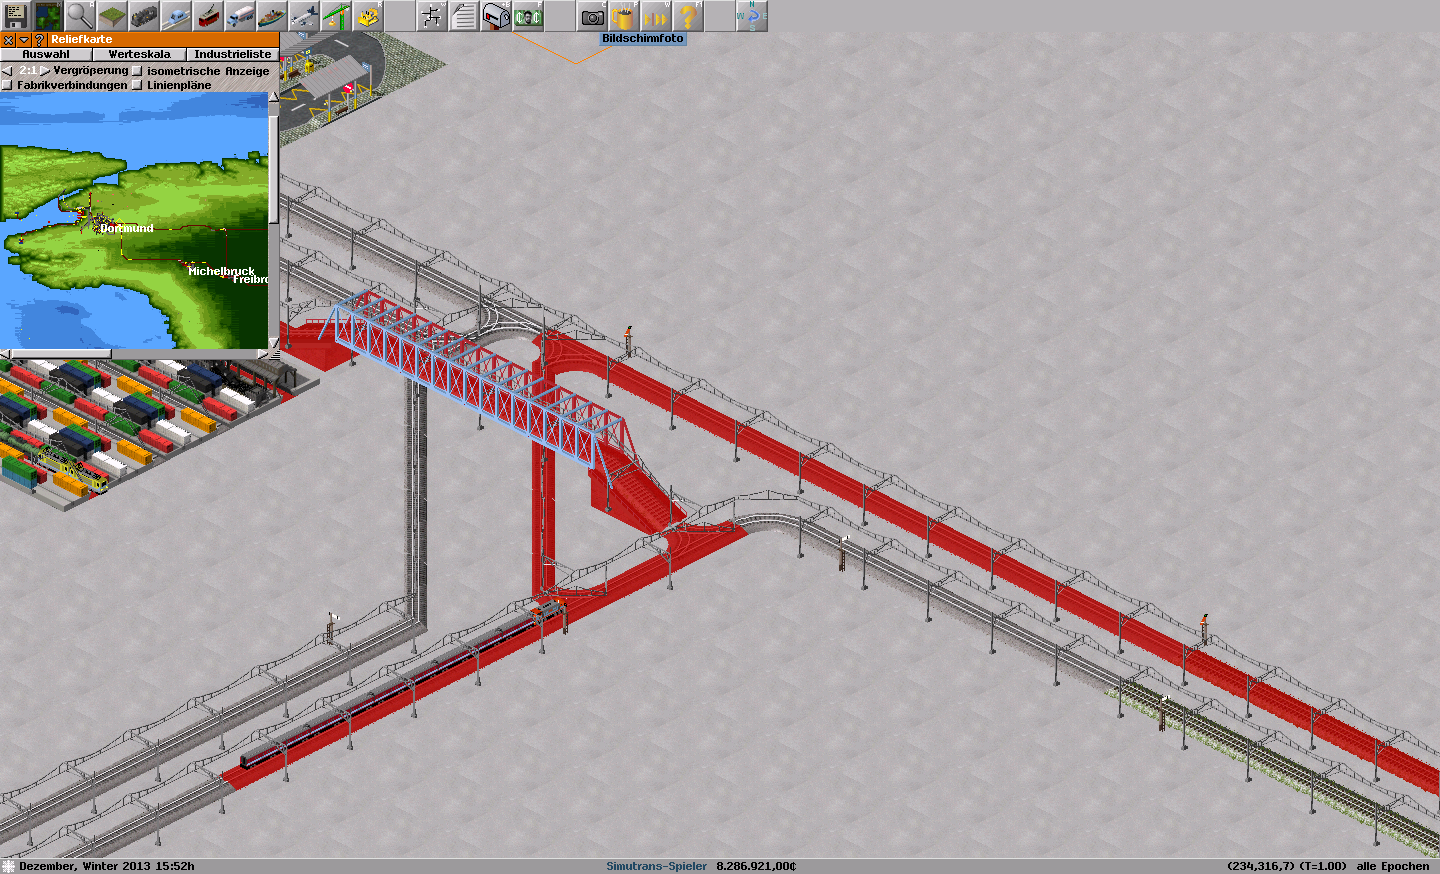Image resolution: width=1440 pixels, height=874 pixels.
Task: Open the road construction tools (car icon)
Action: pos(176,16)
